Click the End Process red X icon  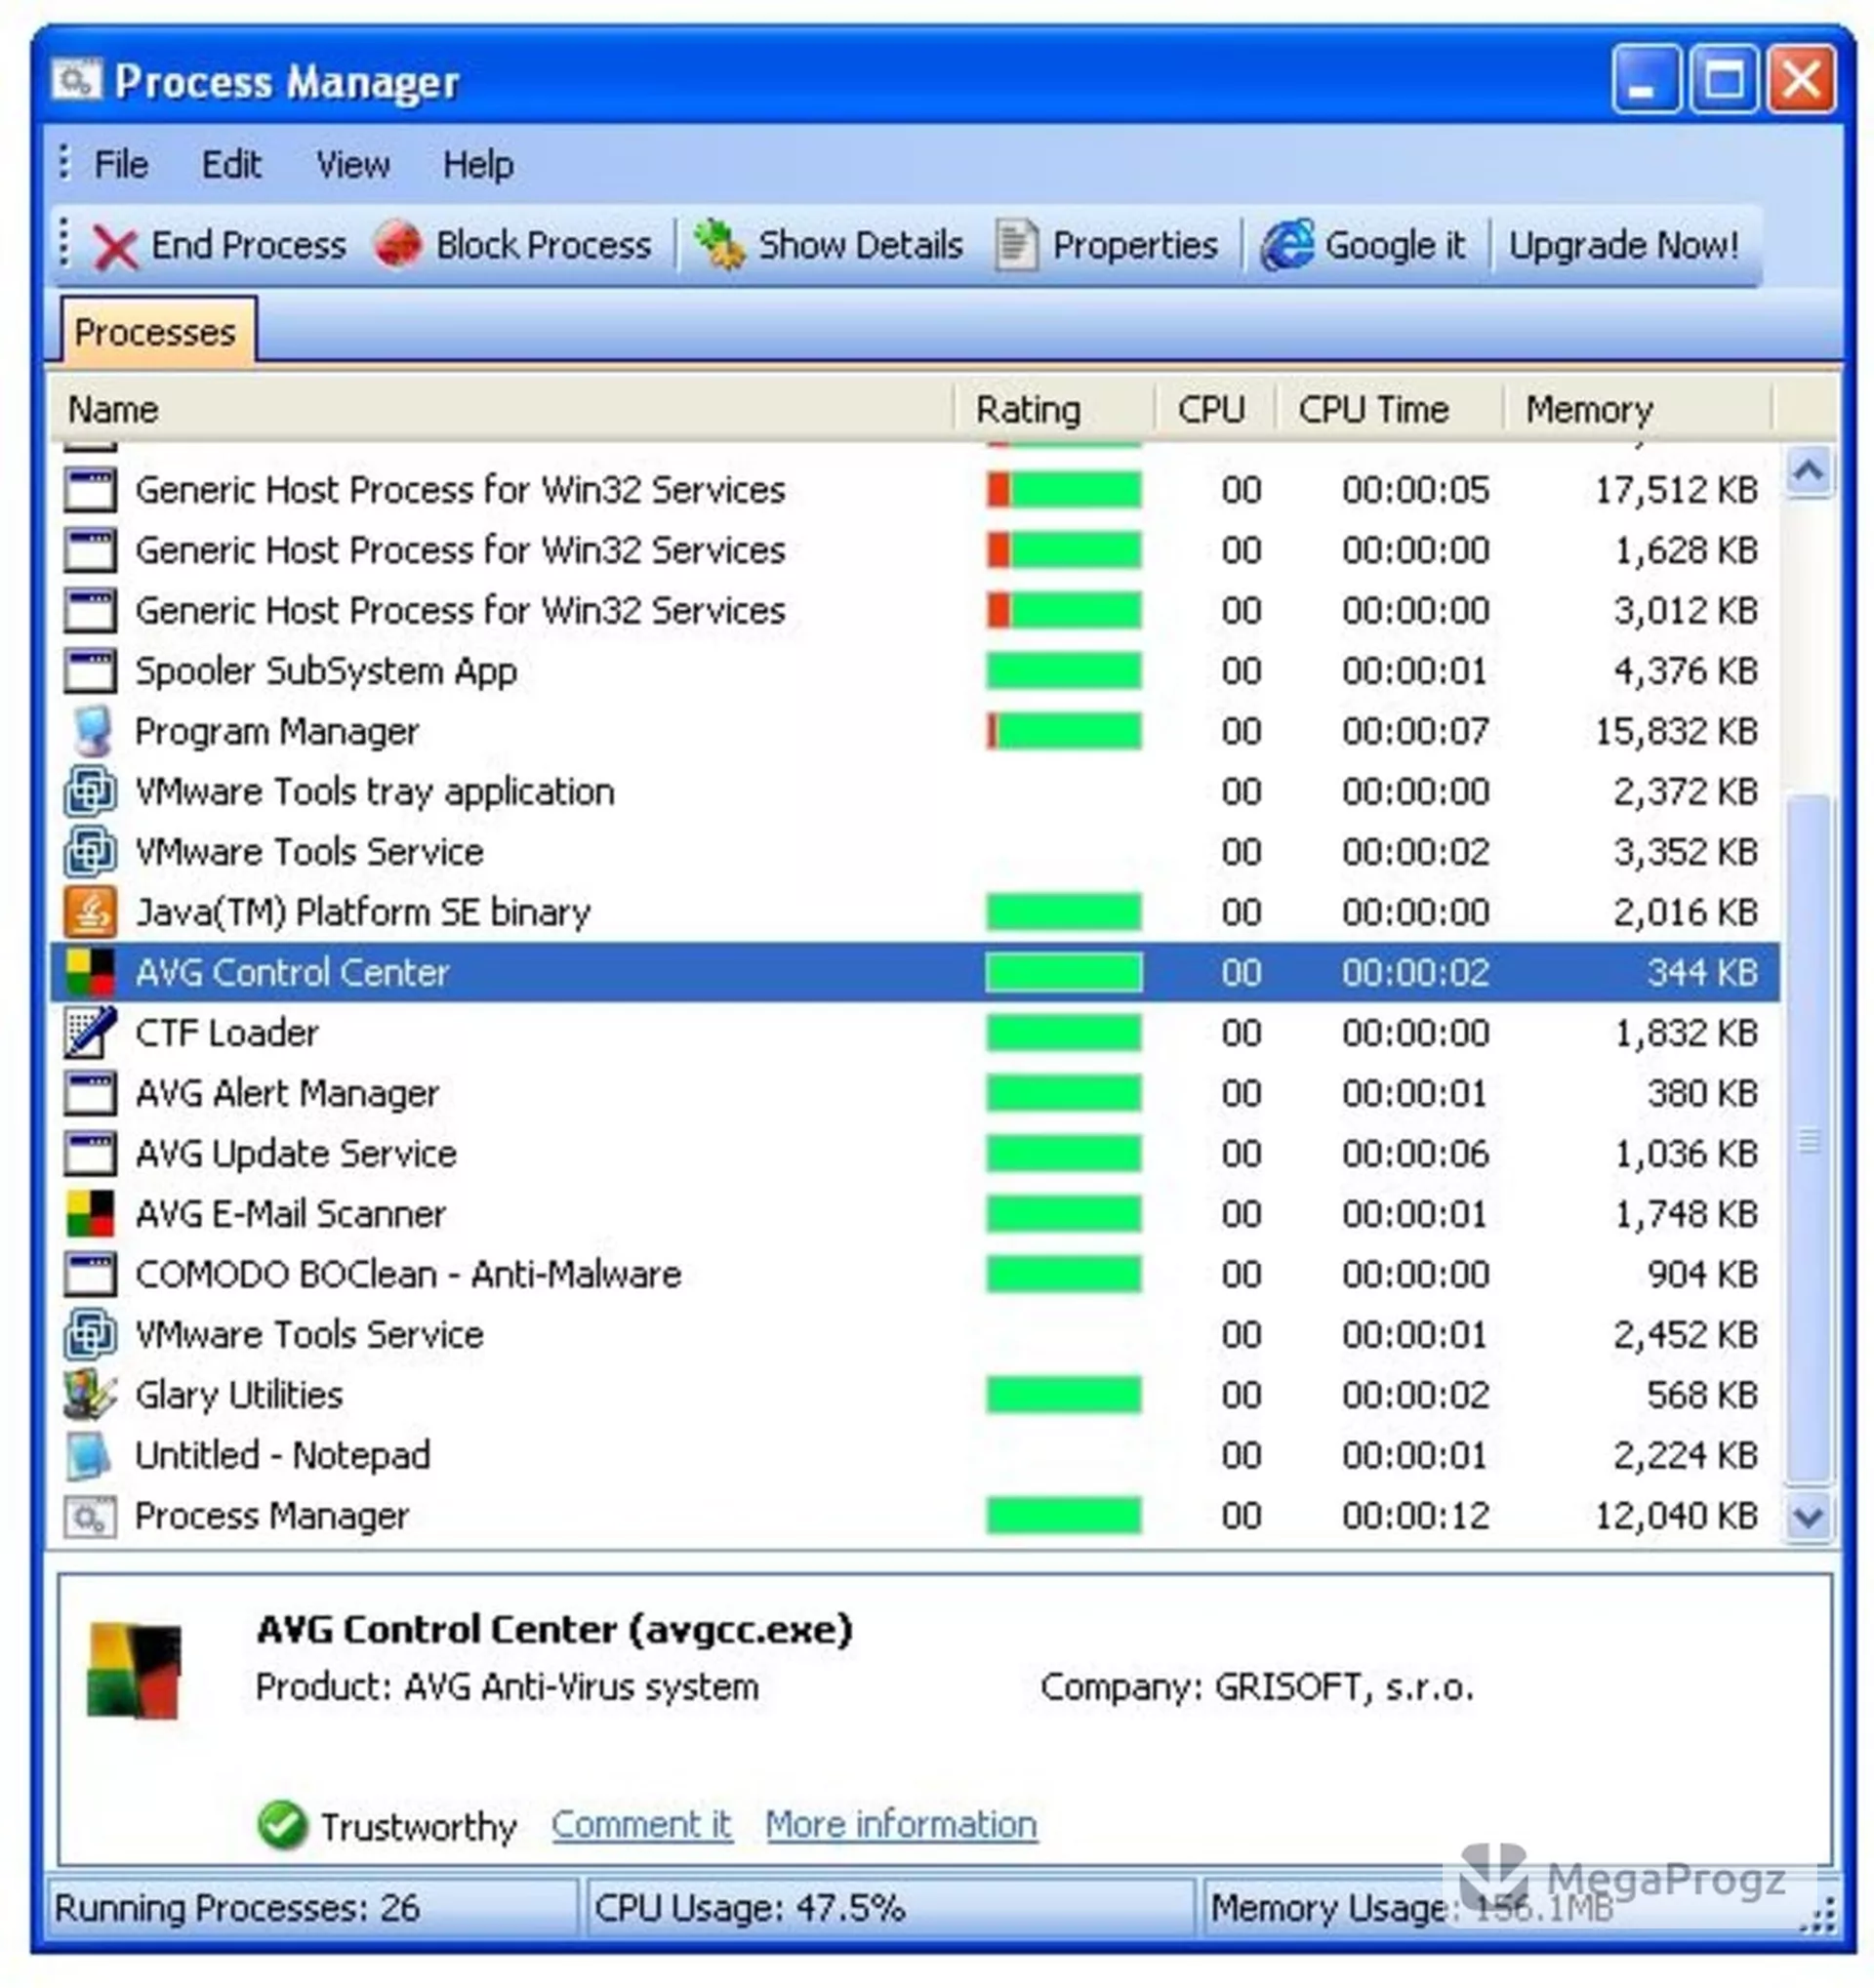[x=115, y=247]
